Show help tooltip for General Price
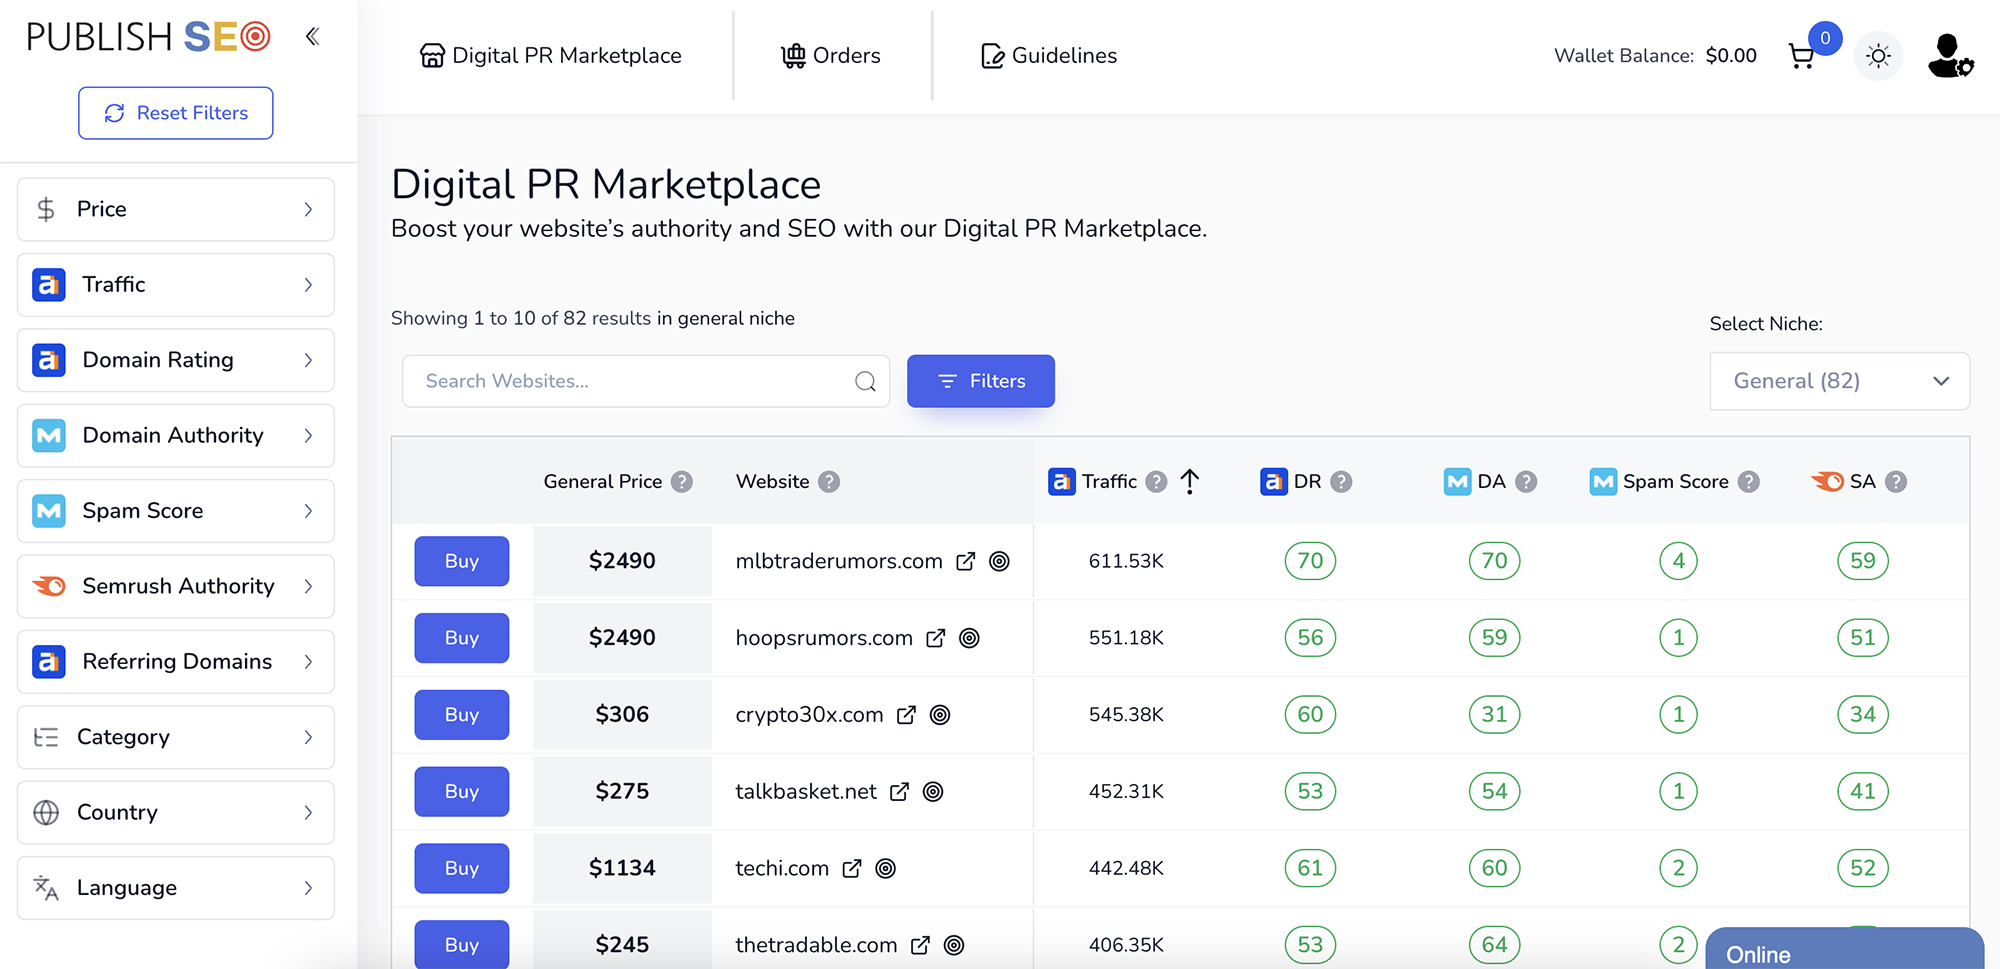The height and width of the screenshot is (969, 2000). 682,482
